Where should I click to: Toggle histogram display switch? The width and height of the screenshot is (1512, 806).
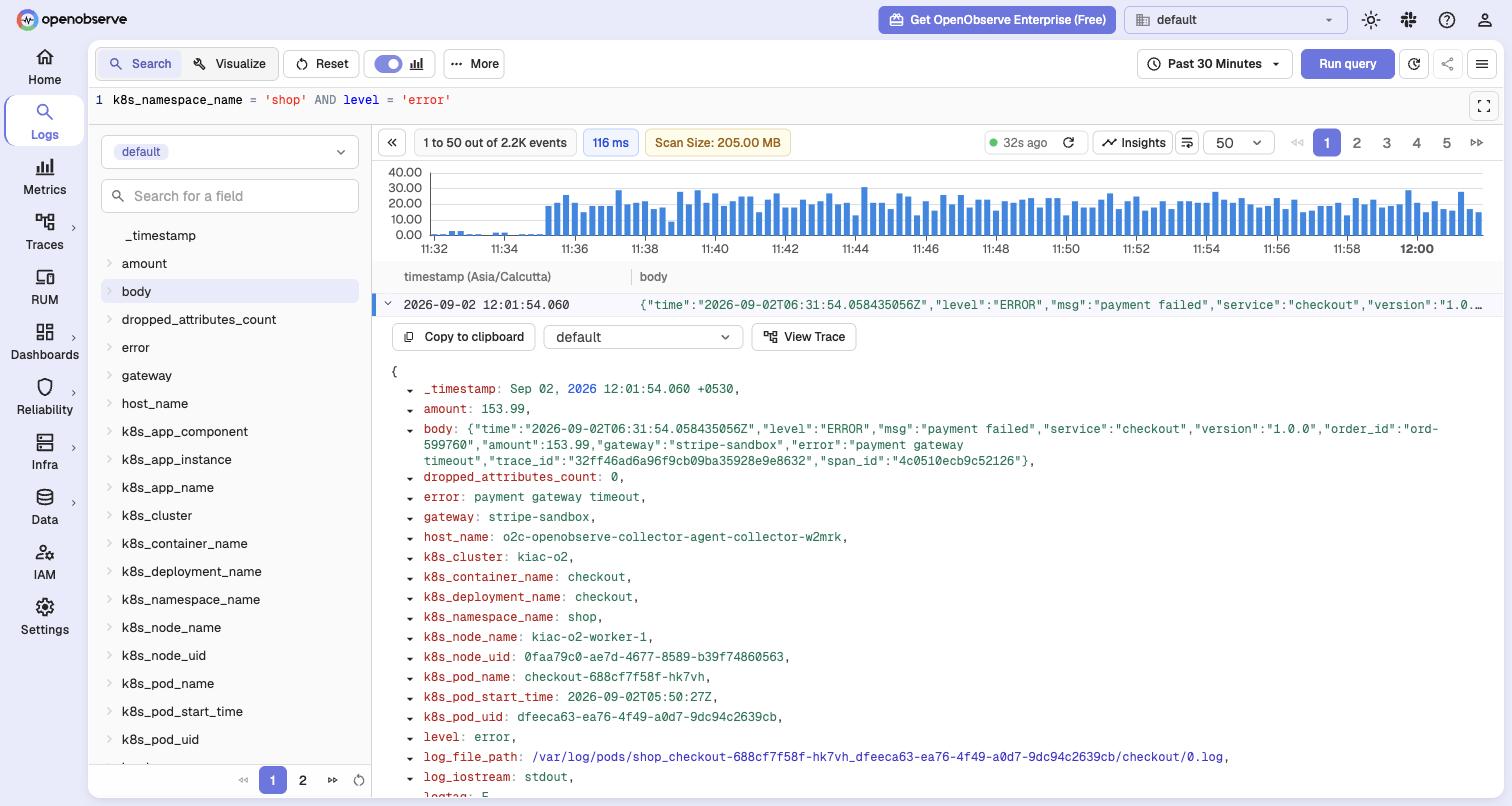tap(388, 64)
